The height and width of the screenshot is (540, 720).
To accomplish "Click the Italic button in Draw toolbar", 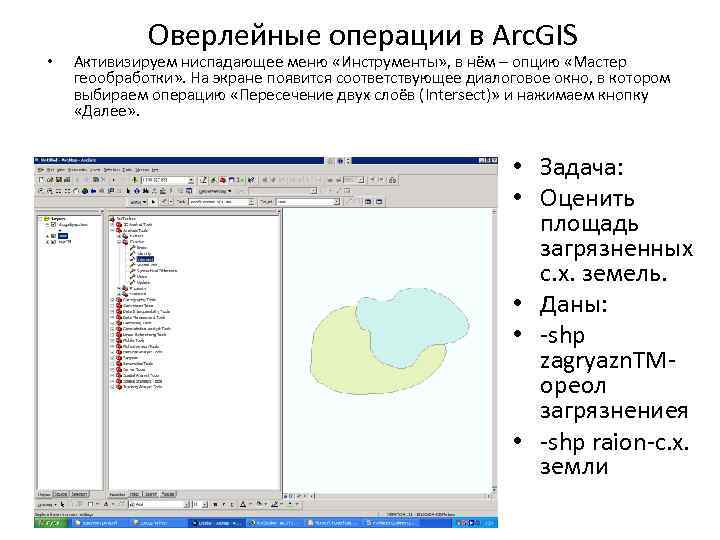I will coord(224,504).
